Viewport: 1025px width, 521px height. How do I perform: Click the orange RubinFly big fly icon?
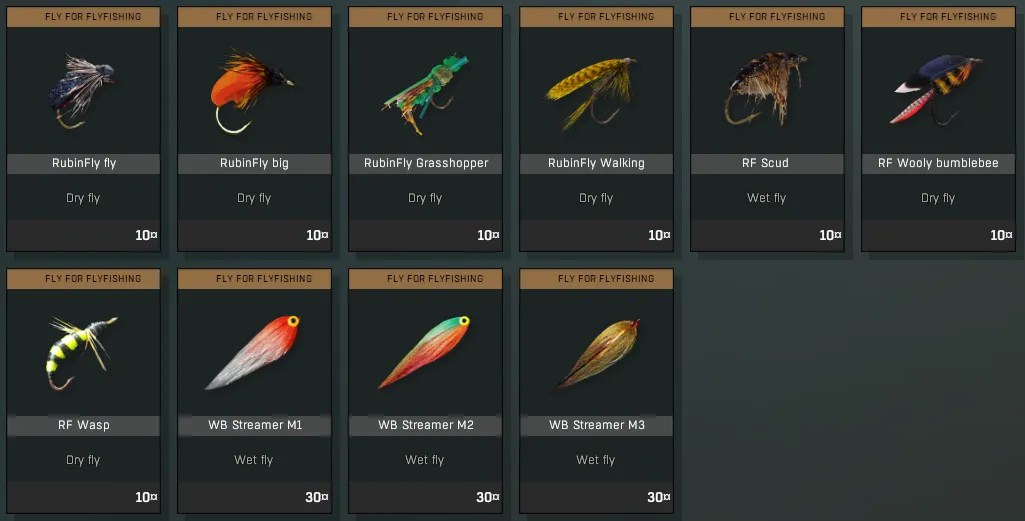[x=252, y=92]
